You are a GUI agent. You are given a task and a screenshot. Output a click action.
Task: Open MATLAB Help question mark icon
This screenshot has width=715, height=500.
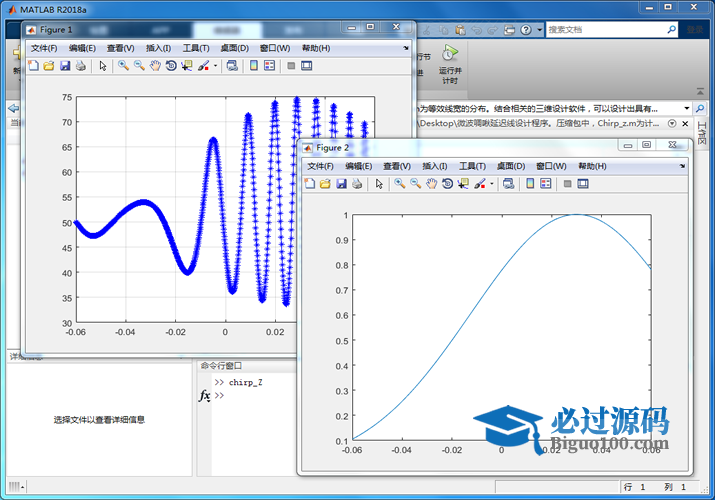click(526, 30)
